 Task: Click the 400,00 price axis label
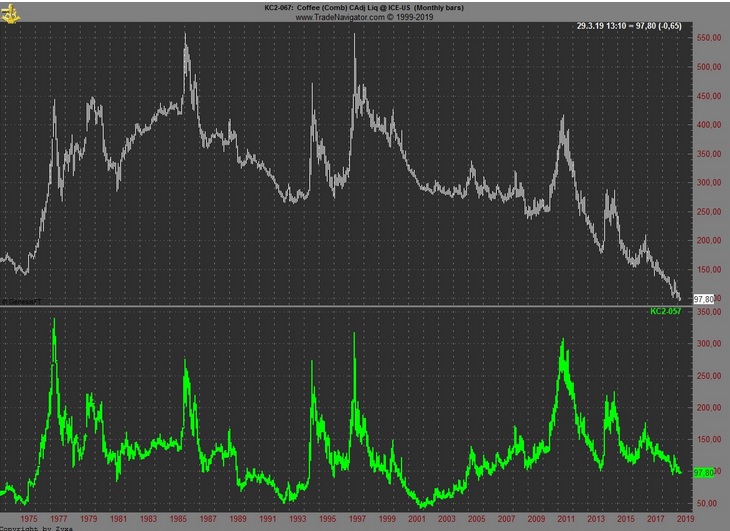(x=709, y=125)
